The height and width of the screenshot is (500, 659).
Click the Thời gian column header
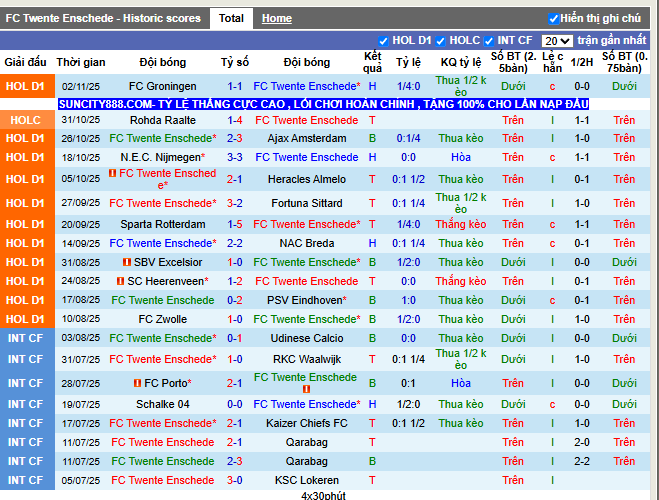click(x=81, y=62)
